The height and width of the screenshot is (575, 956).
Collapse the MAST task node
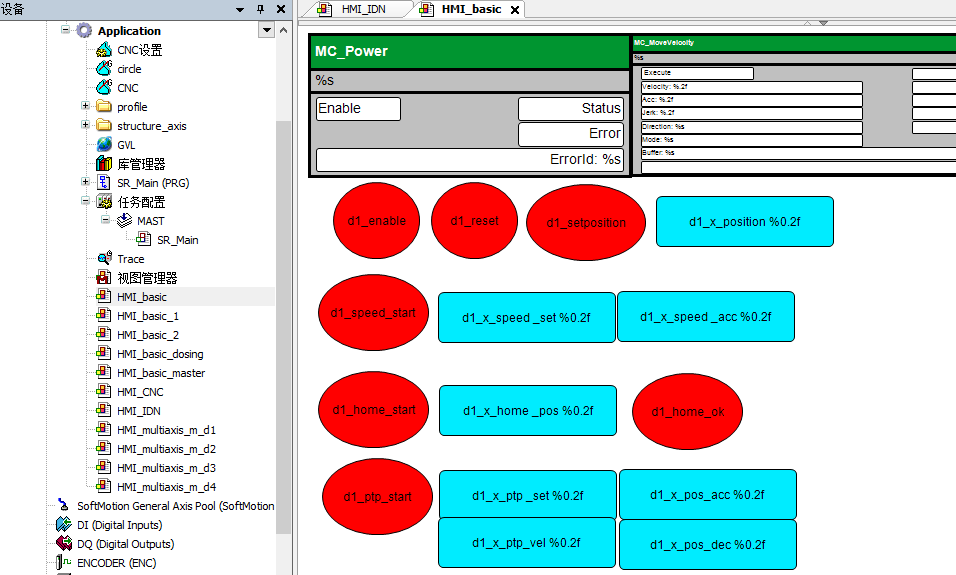pos(105,221)
